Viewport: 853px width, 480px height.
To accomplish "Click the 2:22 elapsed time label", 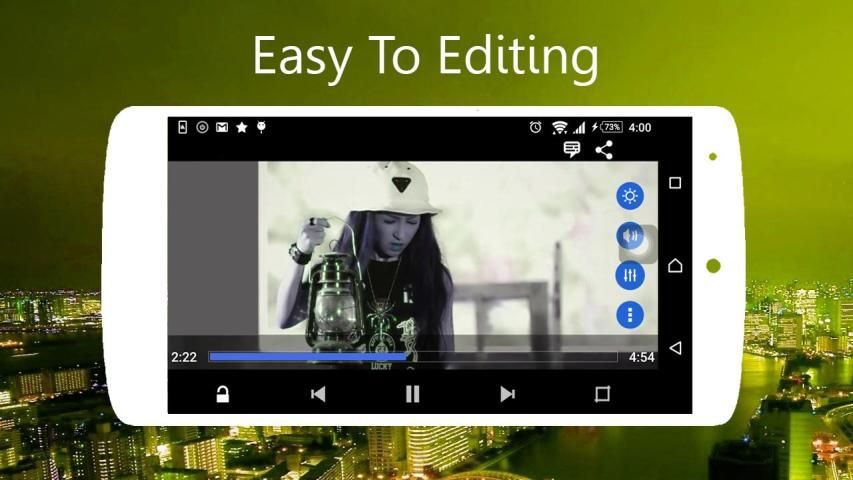I will 184,357.
